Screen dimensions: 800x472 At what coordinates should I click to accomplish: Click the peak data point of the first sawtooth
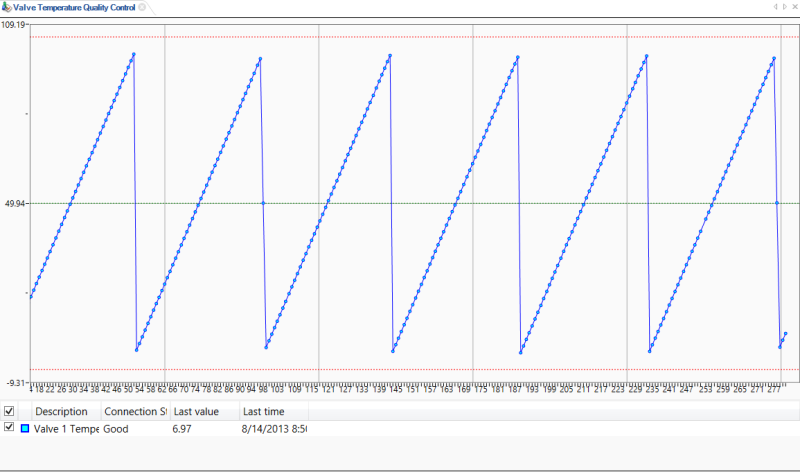[x=133, y=54]
